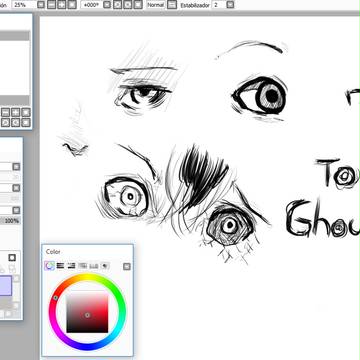360x360 pixels.
Task: Adjust the 100% opacity slider
Action: [10, 221]
